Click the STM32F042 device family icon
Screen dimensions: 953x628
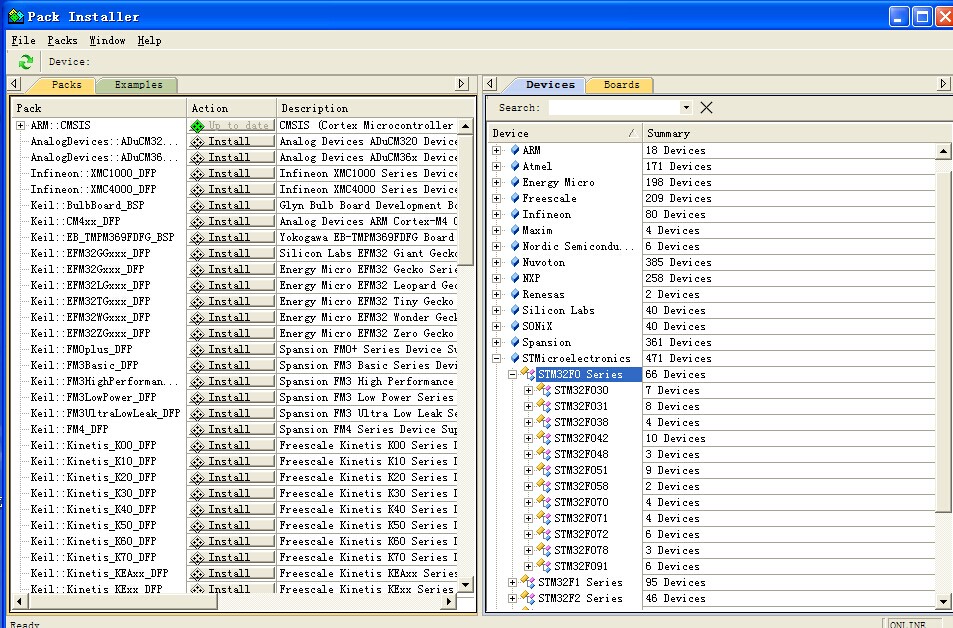pyautogui.click(x=544, y=438)
